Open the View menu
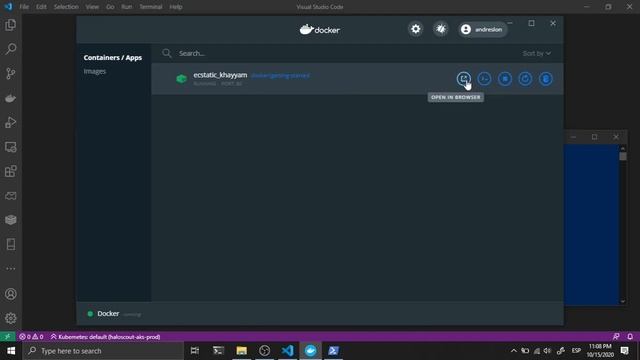Screen dimensions: 640x360 pyautogui.click(x=92, y=7)
